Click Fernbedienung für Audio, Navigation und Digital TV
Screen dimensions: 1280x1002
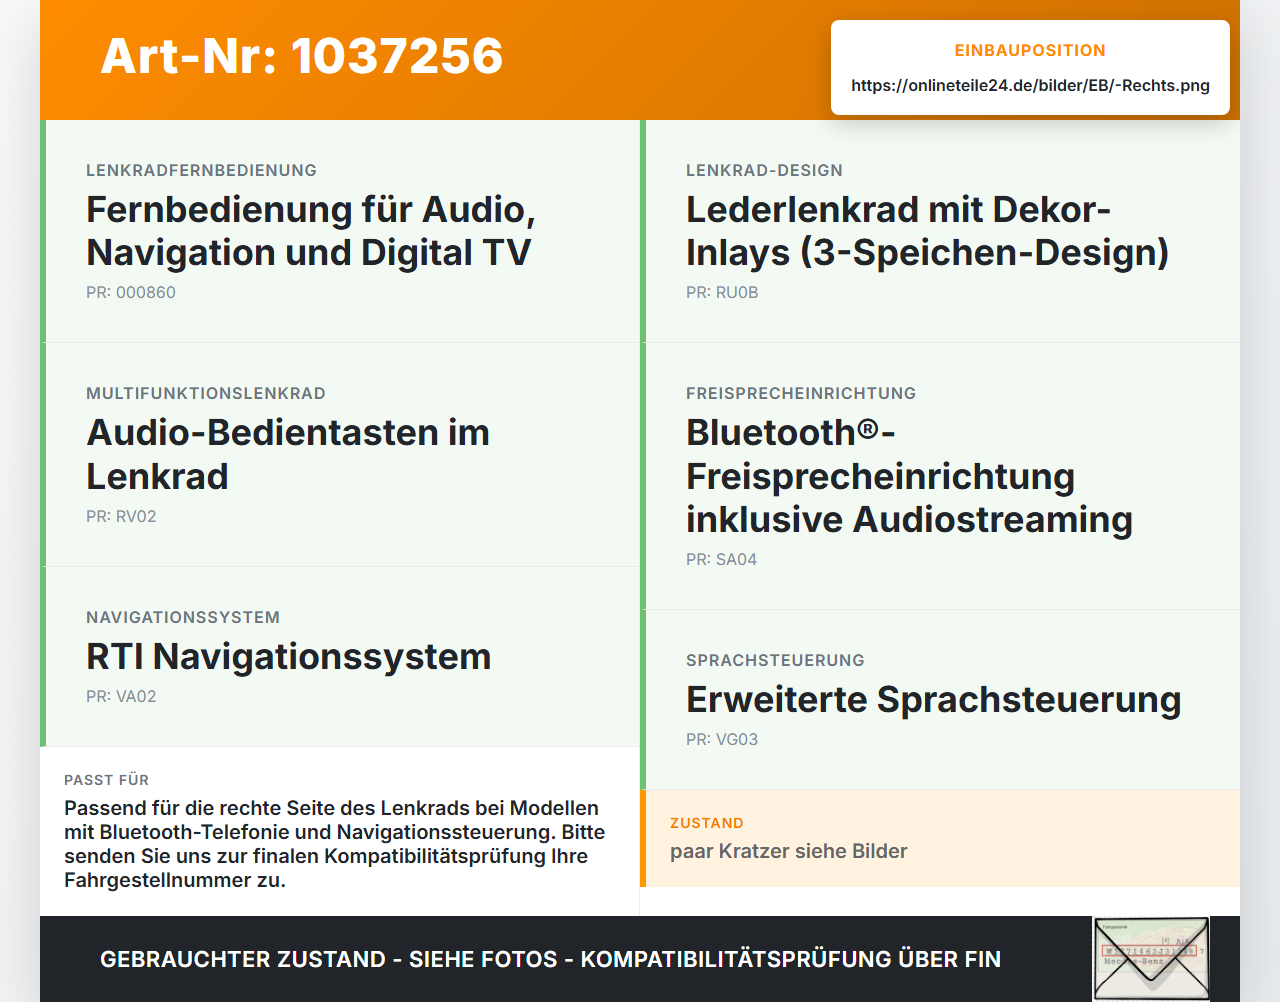point(311,231)
